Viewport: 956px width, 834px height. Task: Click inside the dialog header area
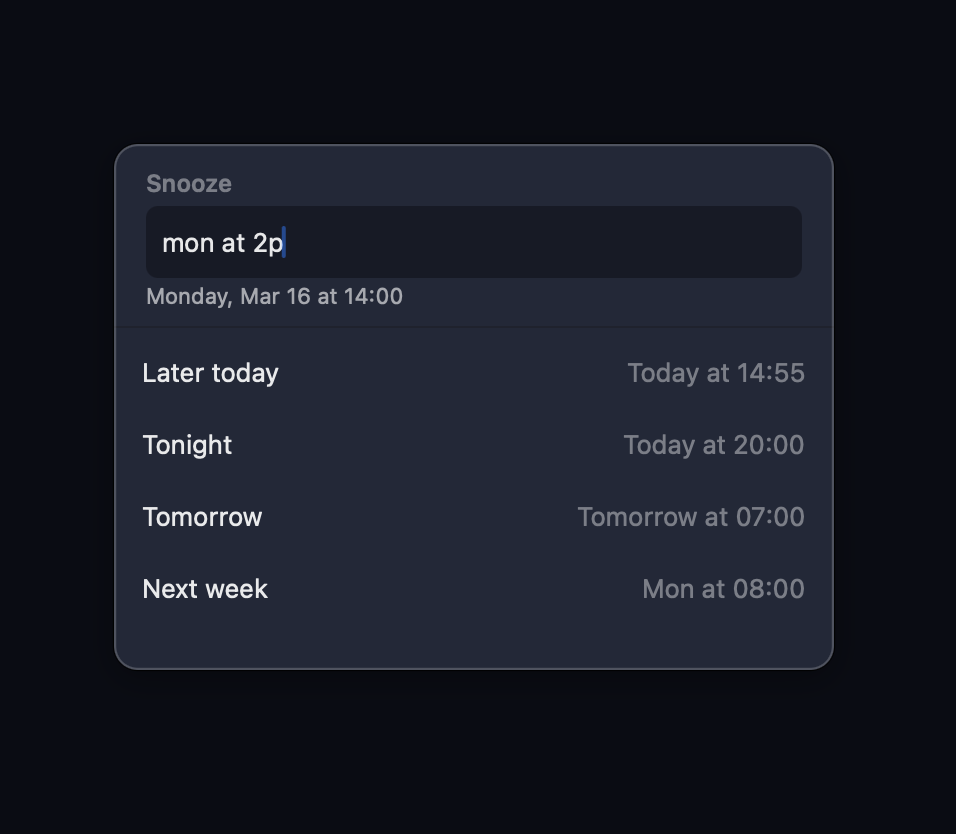473,184
